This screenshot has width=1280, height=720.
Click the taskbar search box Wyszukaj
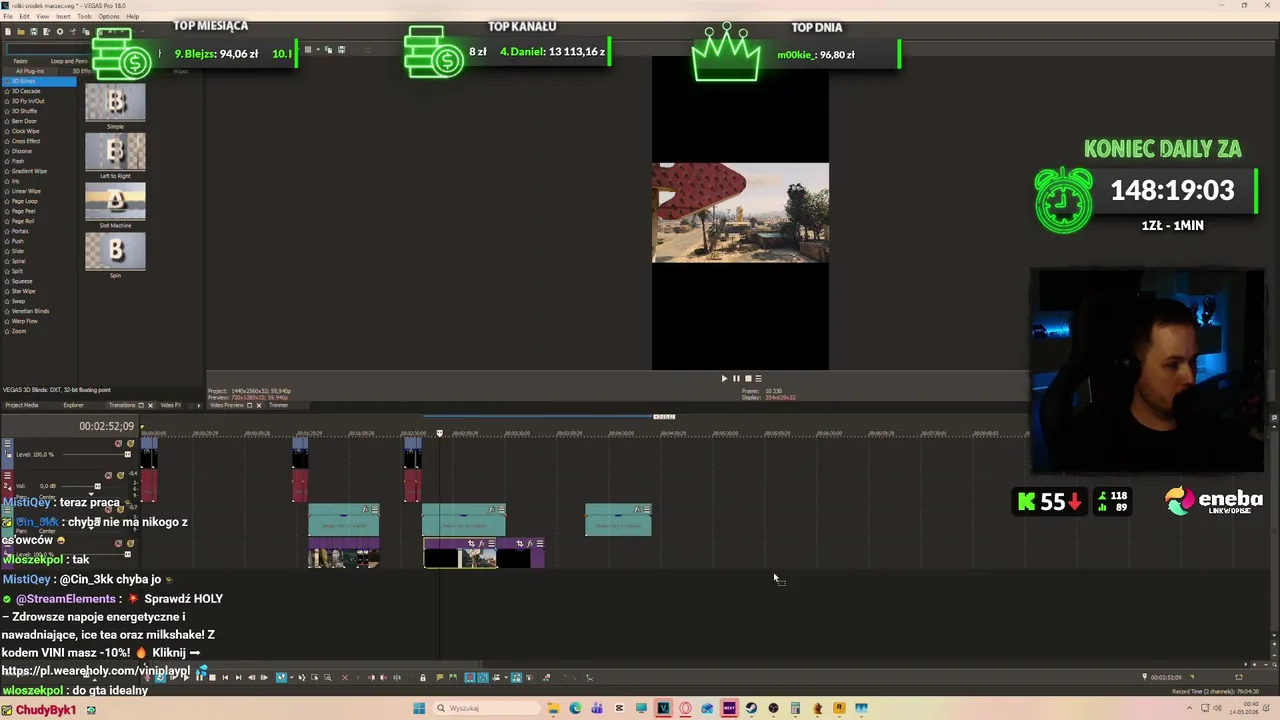pos(486,708)
